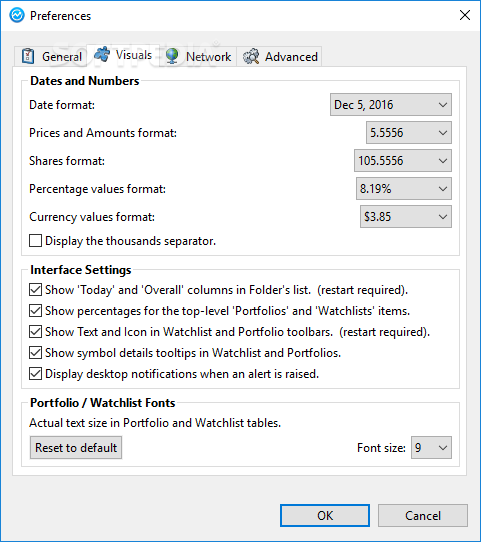Click the Network tab globe icon
Screen dimensions: 481x542
pos(172,56)
